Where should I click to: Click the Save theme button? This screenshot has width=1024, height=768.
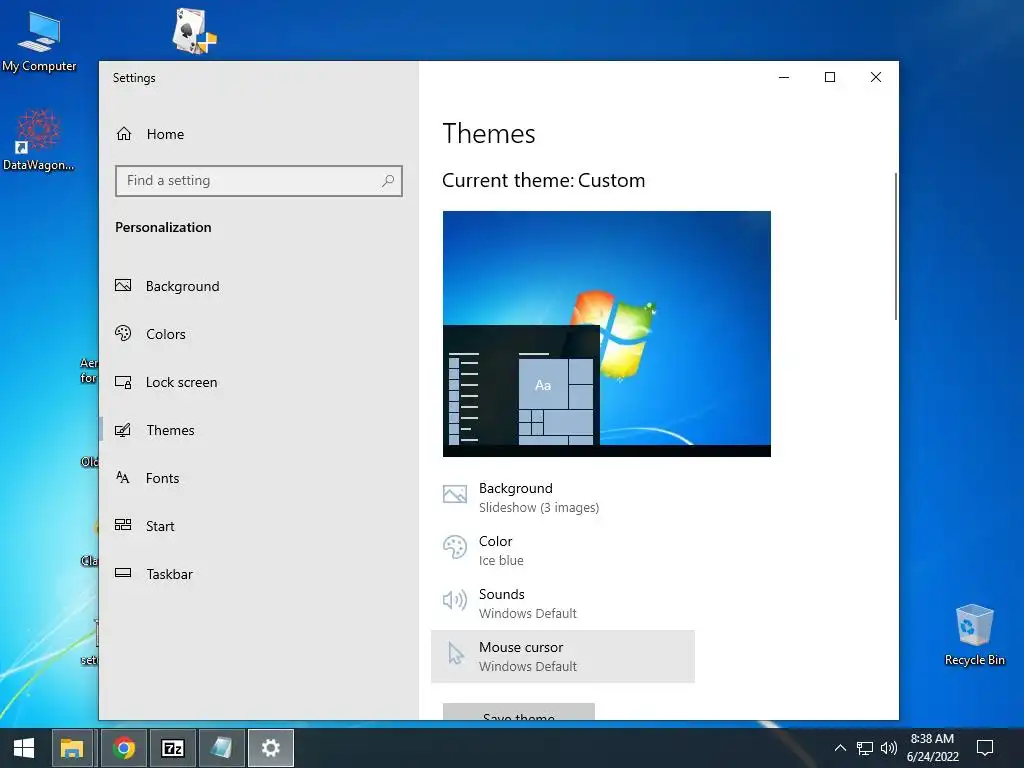(519, 712)
